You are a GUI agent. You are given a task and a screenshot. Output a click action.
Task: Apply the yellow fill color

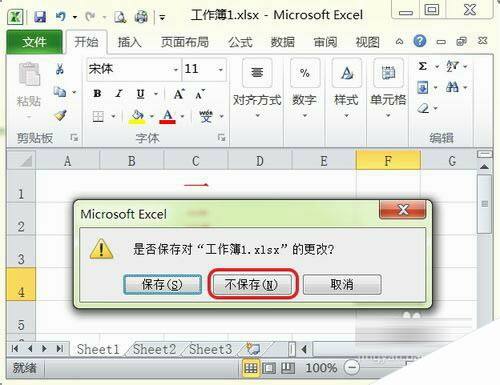point(137,117)
